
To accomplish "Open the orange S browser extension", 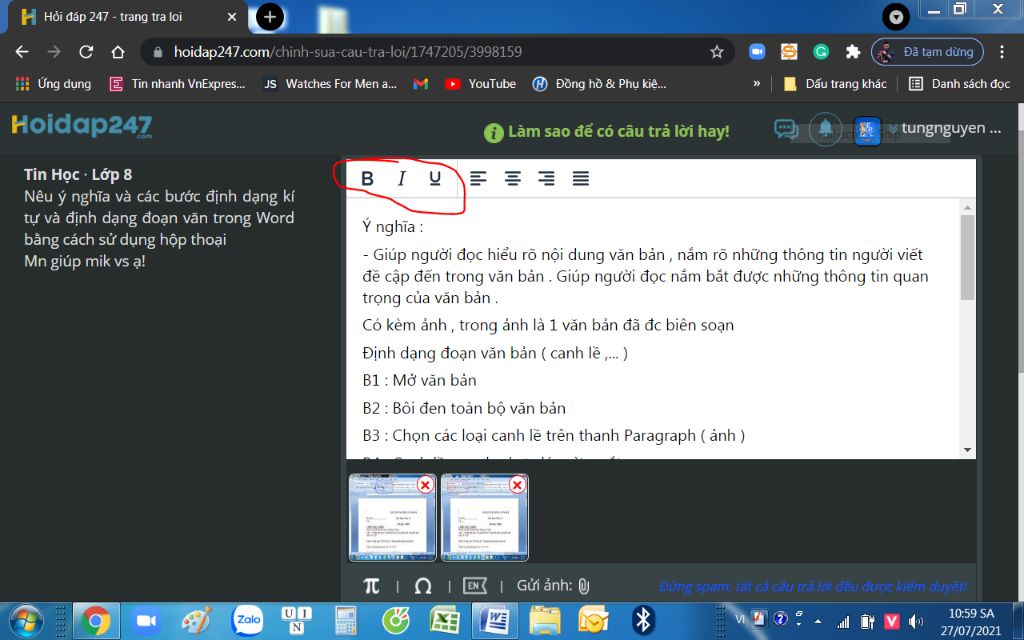I will 789,52.
